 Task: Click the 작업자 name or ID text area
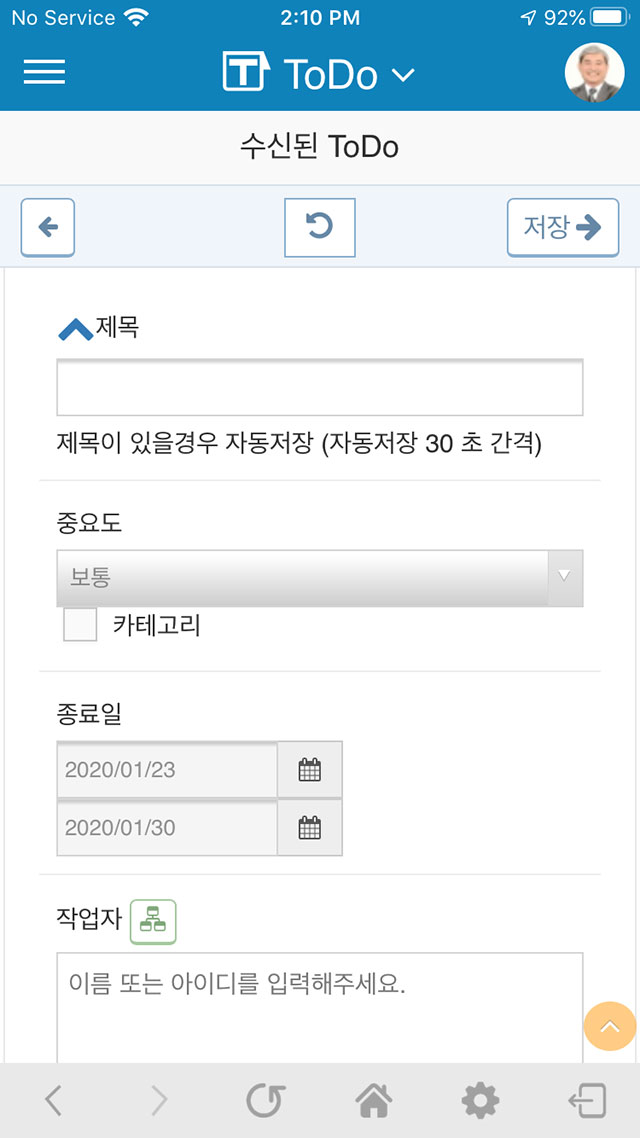click(x=320, y=1009)
